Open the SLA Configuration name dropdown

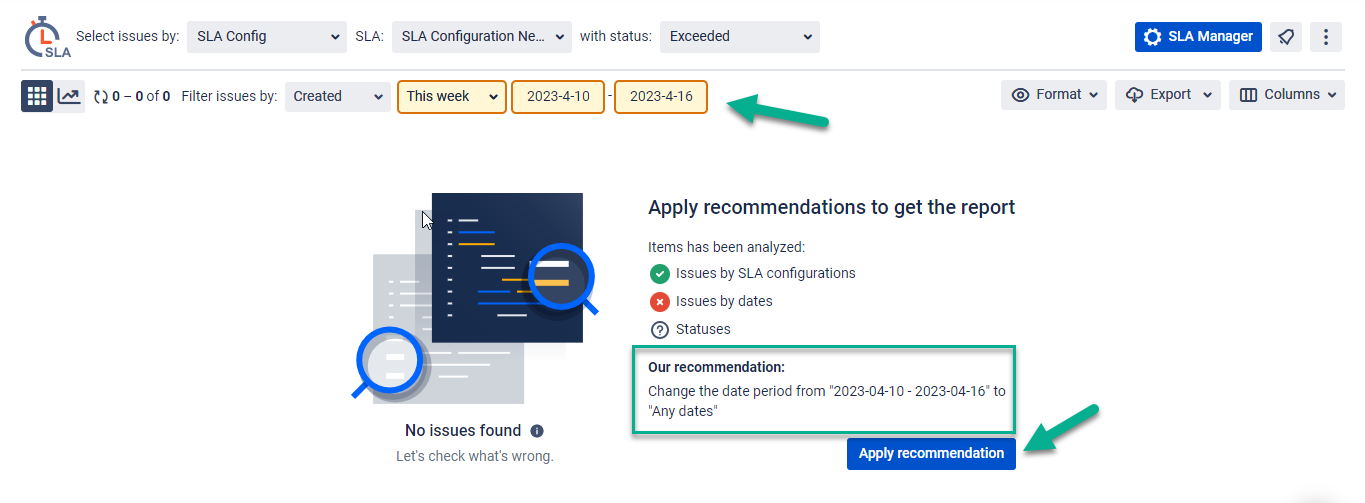click(482, 37)
